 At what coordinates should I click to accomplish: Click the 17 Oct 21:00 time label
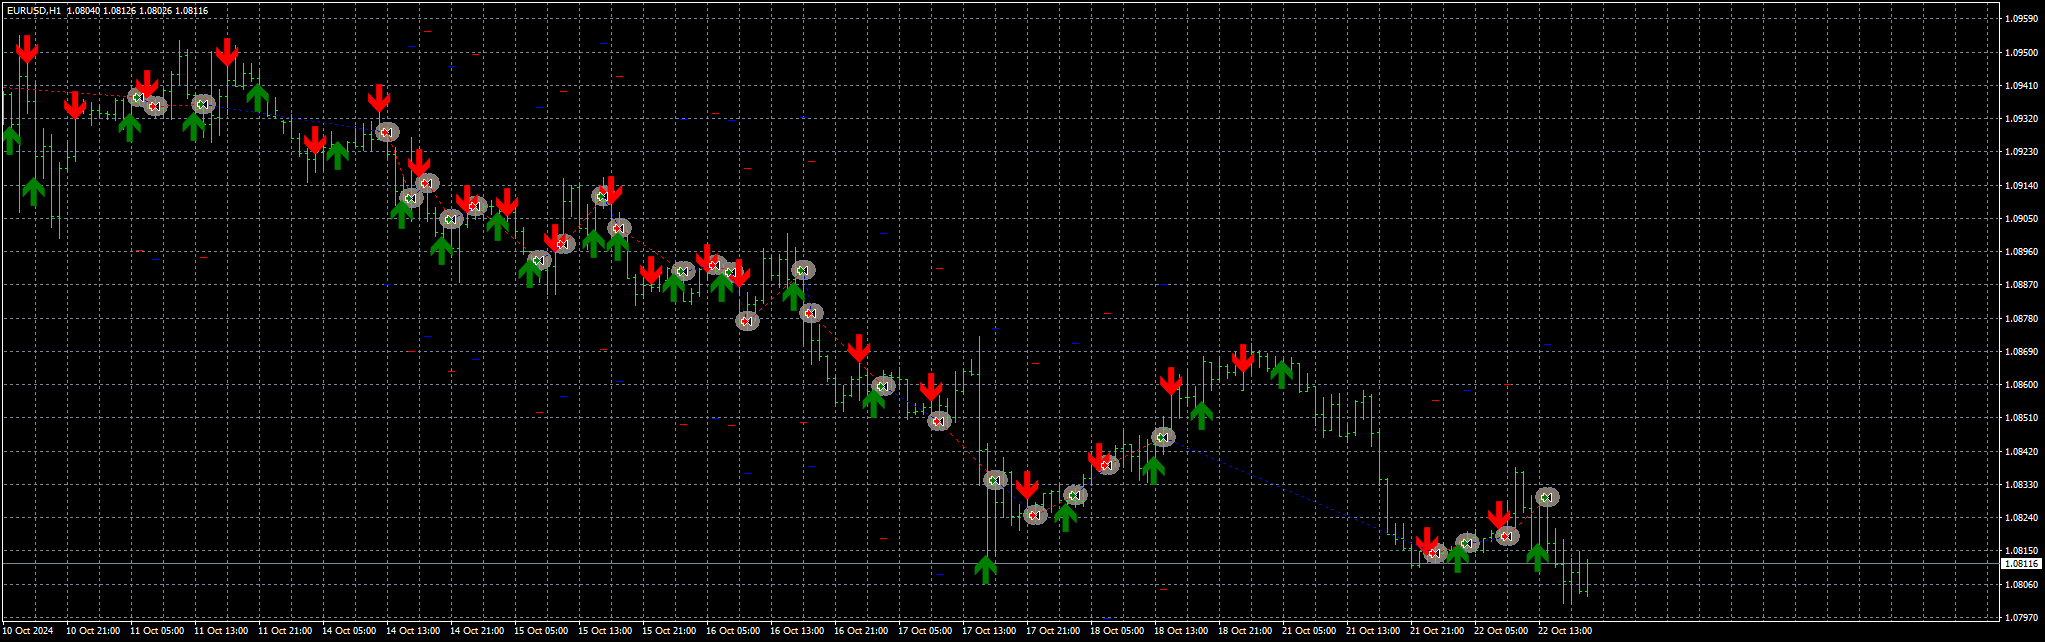[x=1053, y=631]
